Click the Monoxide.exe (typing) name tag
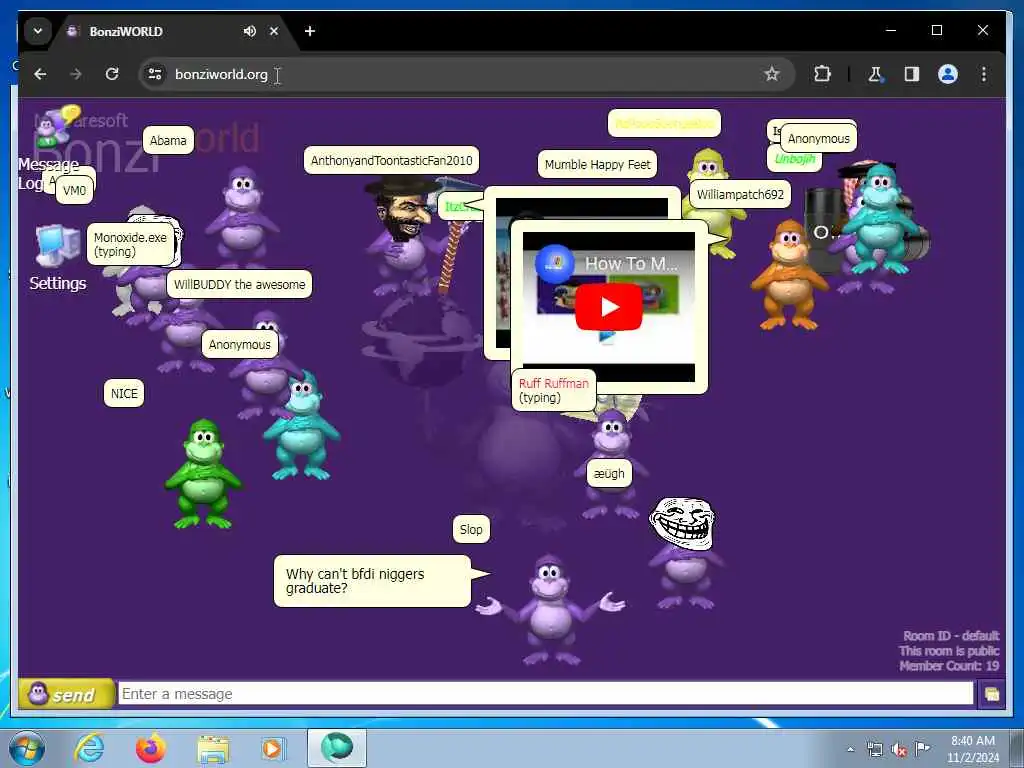 [x=130, y=244]
